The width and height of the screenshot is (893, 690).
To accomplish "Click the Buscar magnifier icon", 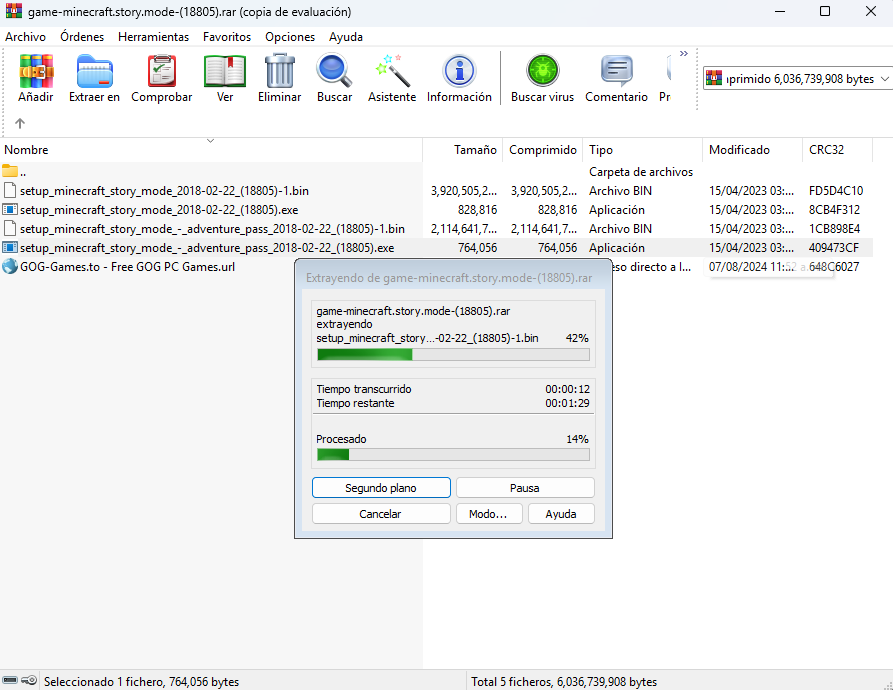I will 334,72.
